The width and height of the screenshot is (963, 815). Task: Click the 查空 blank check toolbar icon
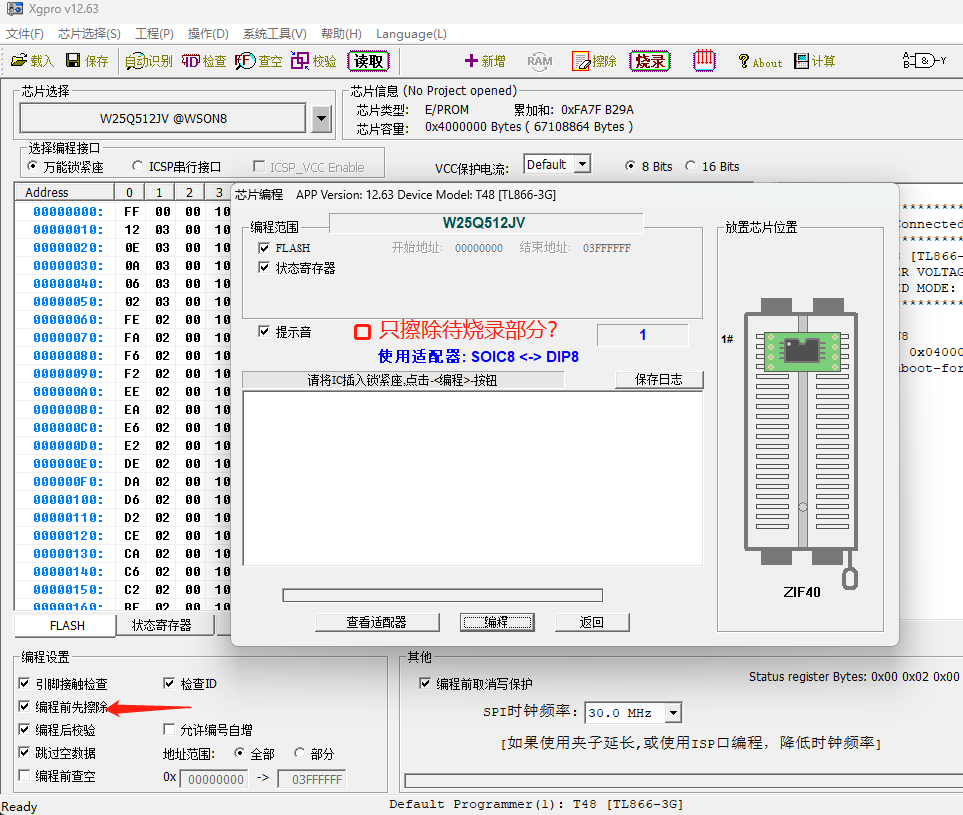click(259, 61)
